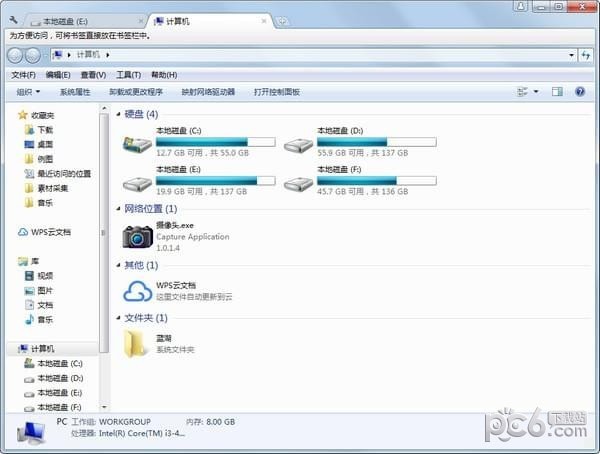Click 卸载或更改程序
The image size is (600, 454).
click(x=136, y=92)
